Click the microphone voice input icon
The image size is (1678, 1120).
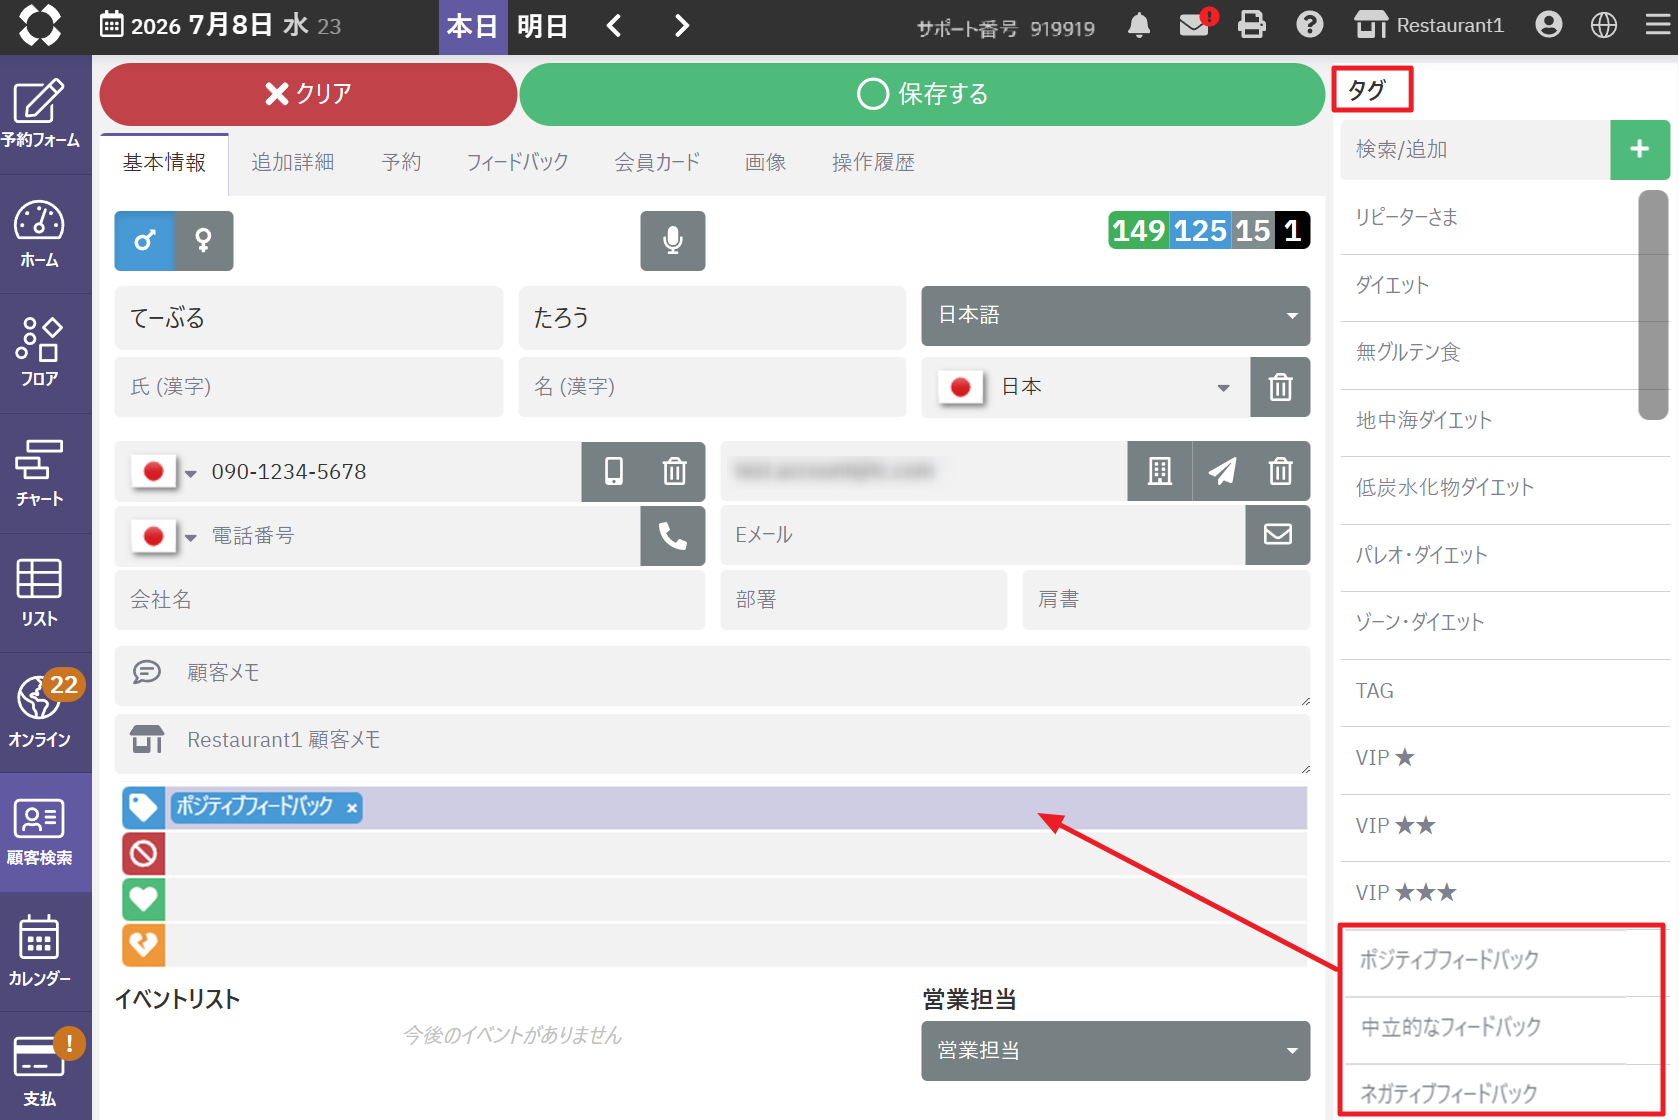tap(672, 241)
